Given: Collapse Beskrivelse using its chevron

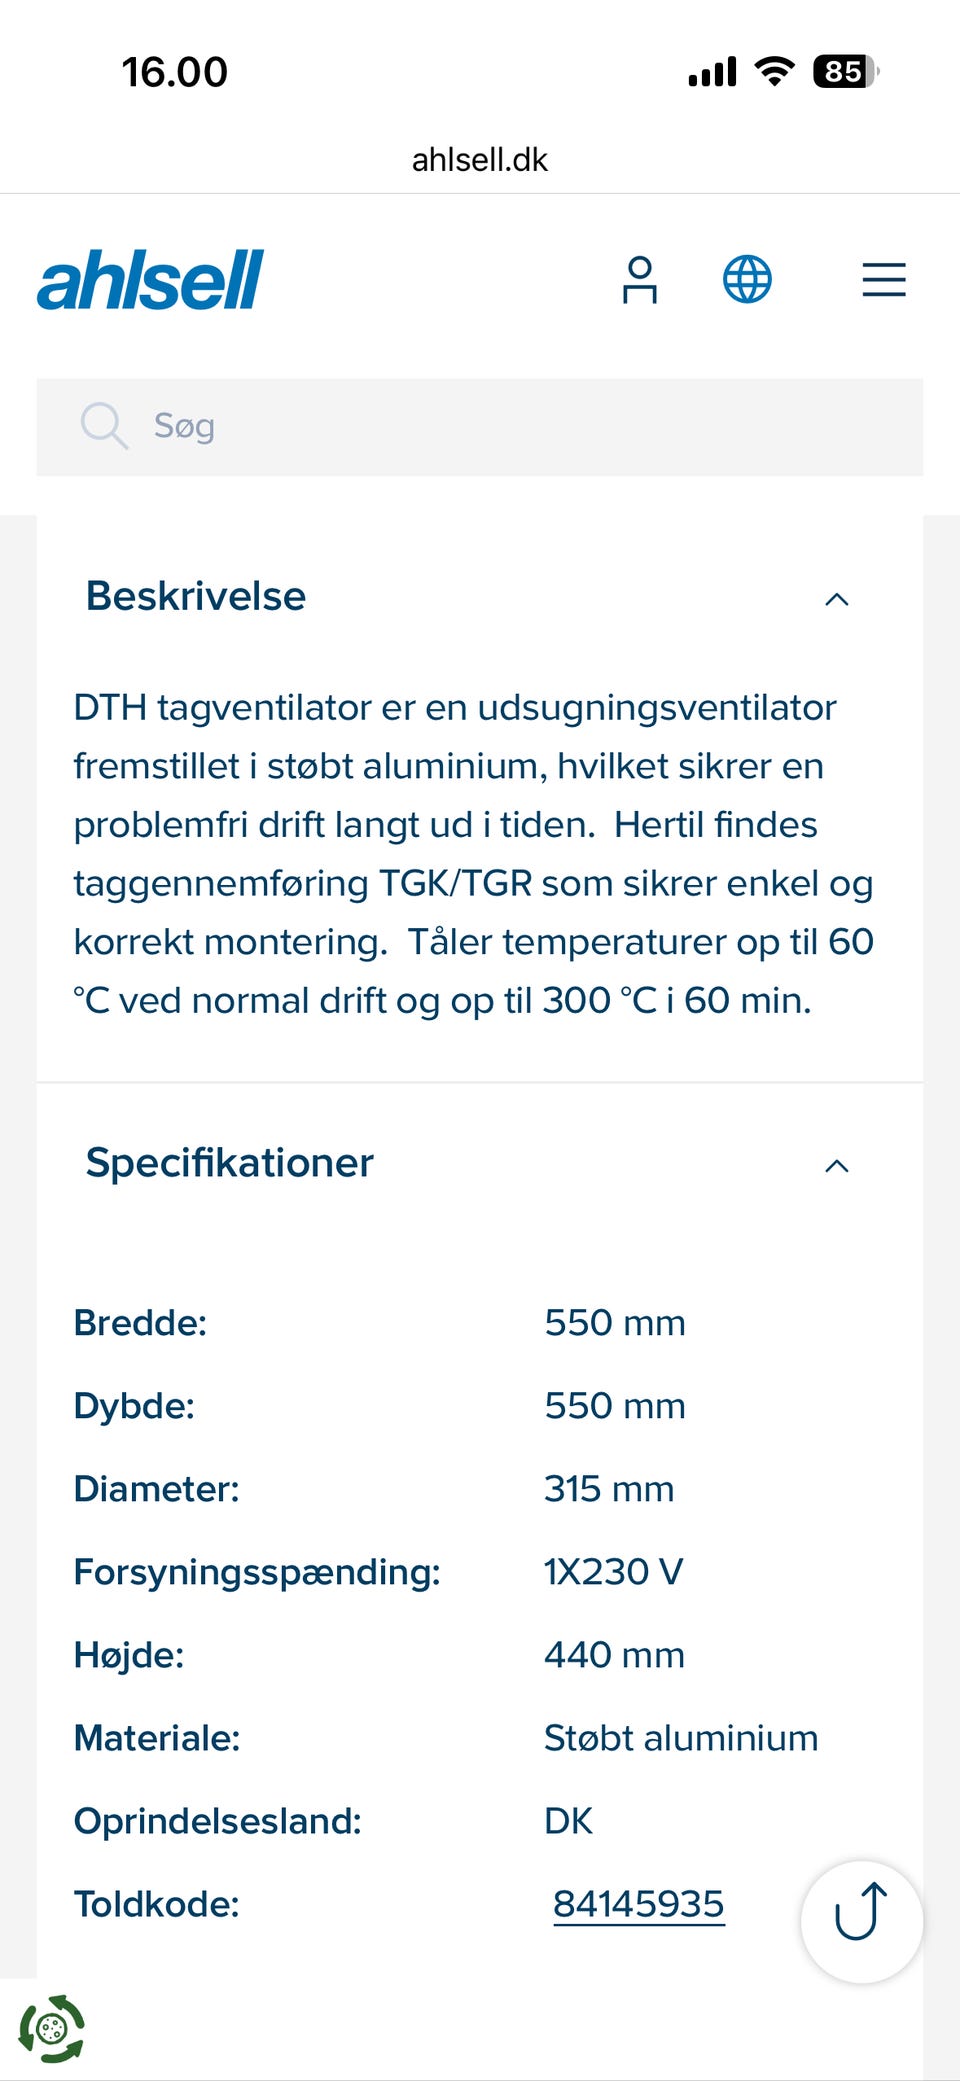Looking at the screenshot, I should point(837,599).
